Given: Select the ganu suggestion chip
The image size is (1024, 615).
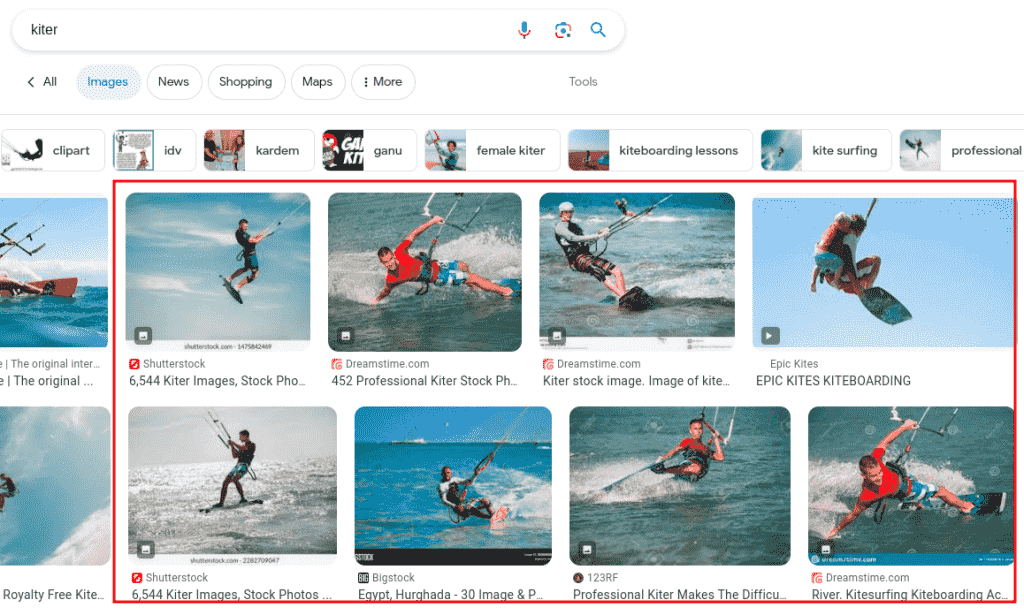Looking at the screenshot, I should coord(369,150).
